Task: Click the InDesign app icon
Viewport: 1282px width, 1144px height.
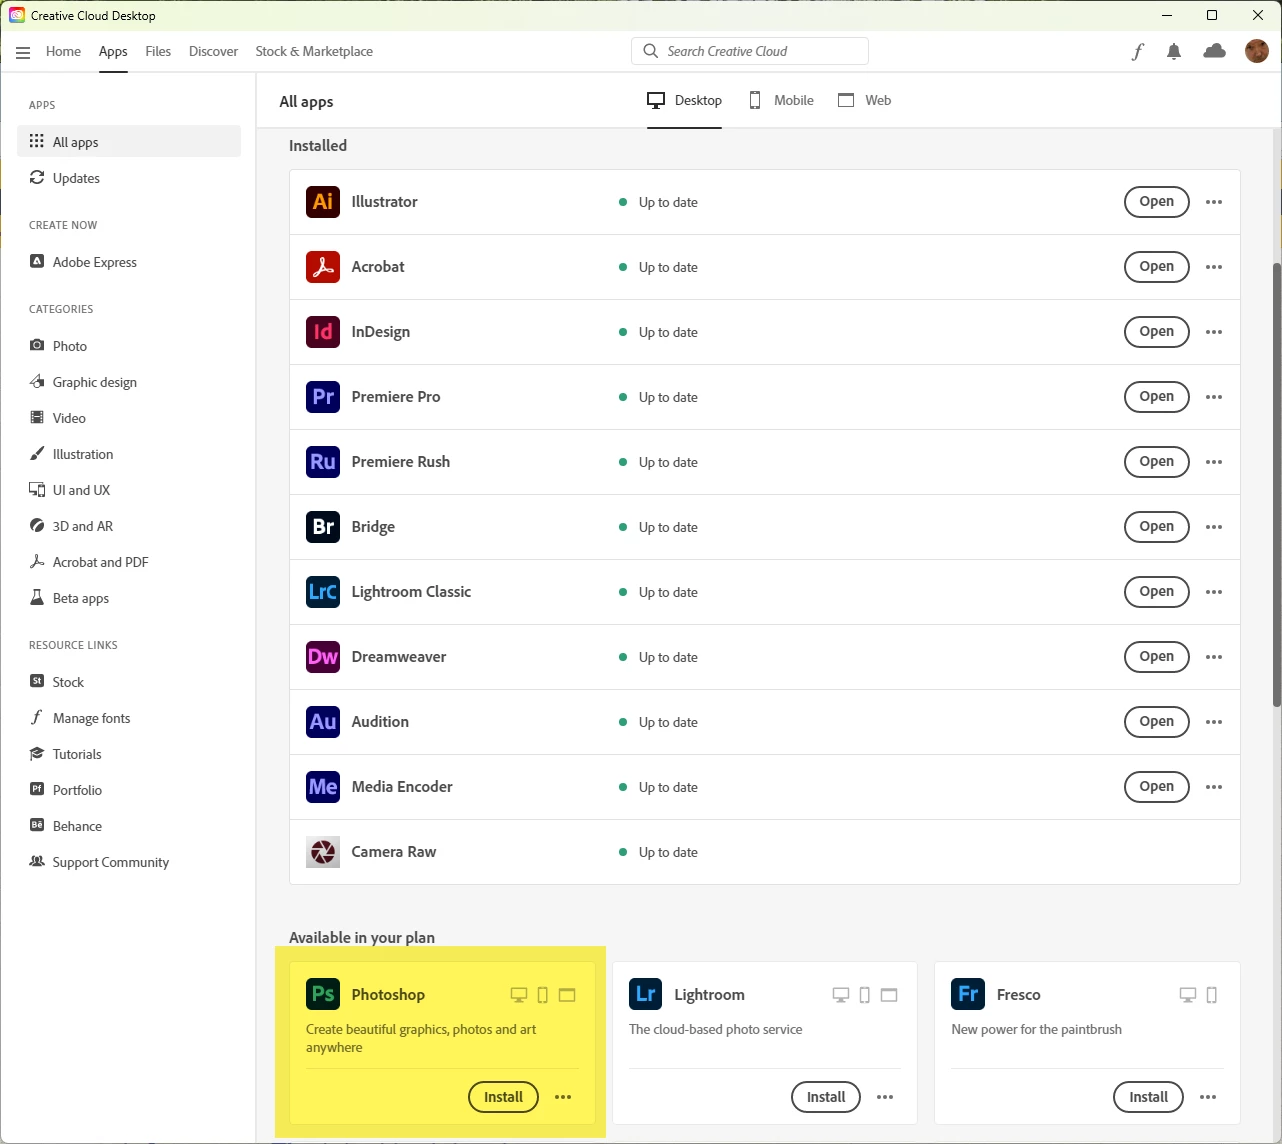Action: (323, 332)
